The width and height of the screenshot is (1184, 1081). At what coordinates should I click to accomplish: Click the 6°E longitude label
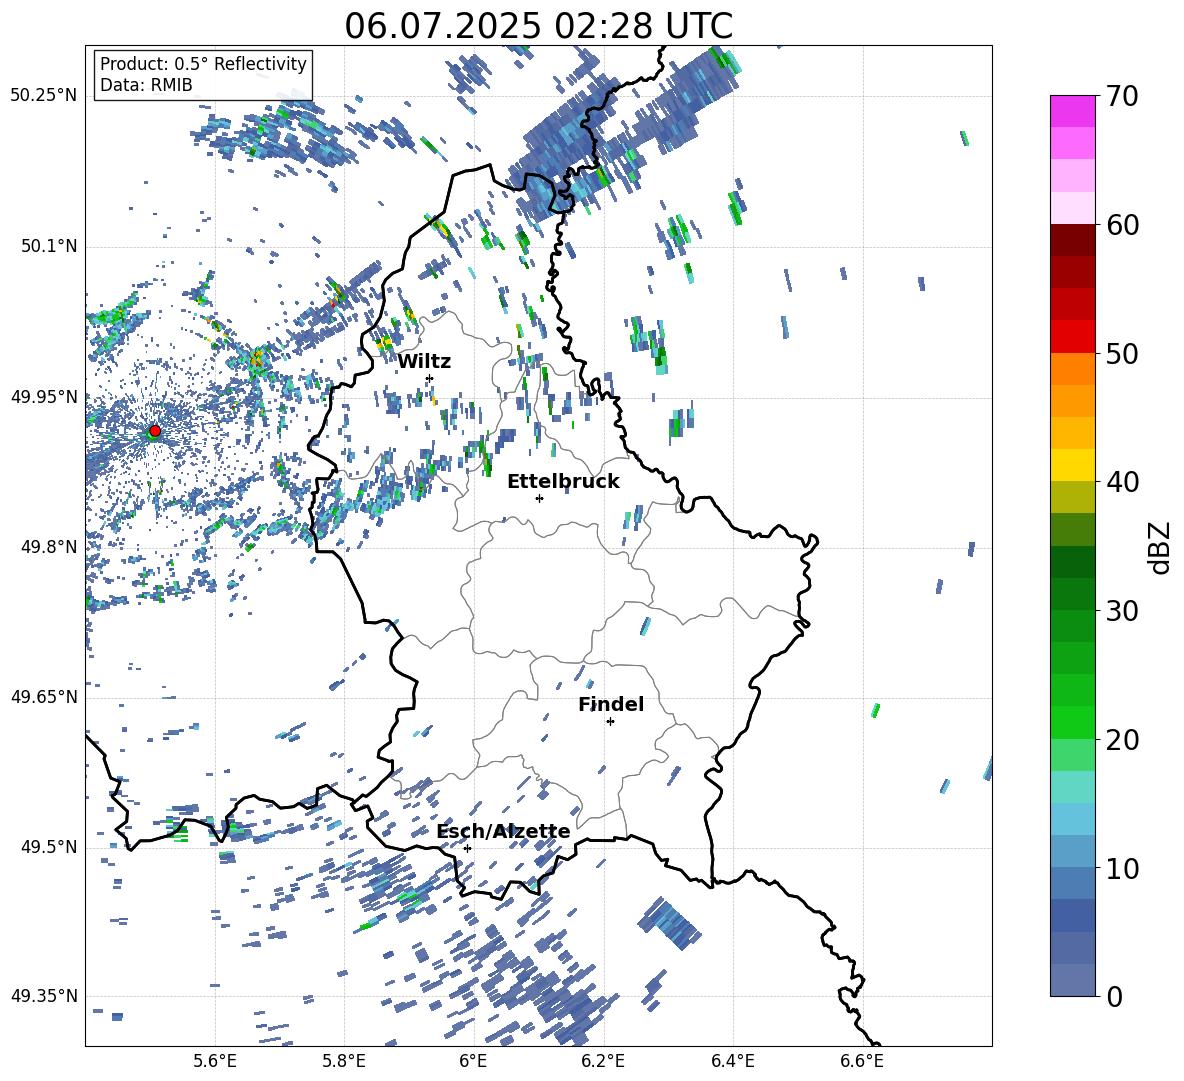click(x=473, y=1062)
